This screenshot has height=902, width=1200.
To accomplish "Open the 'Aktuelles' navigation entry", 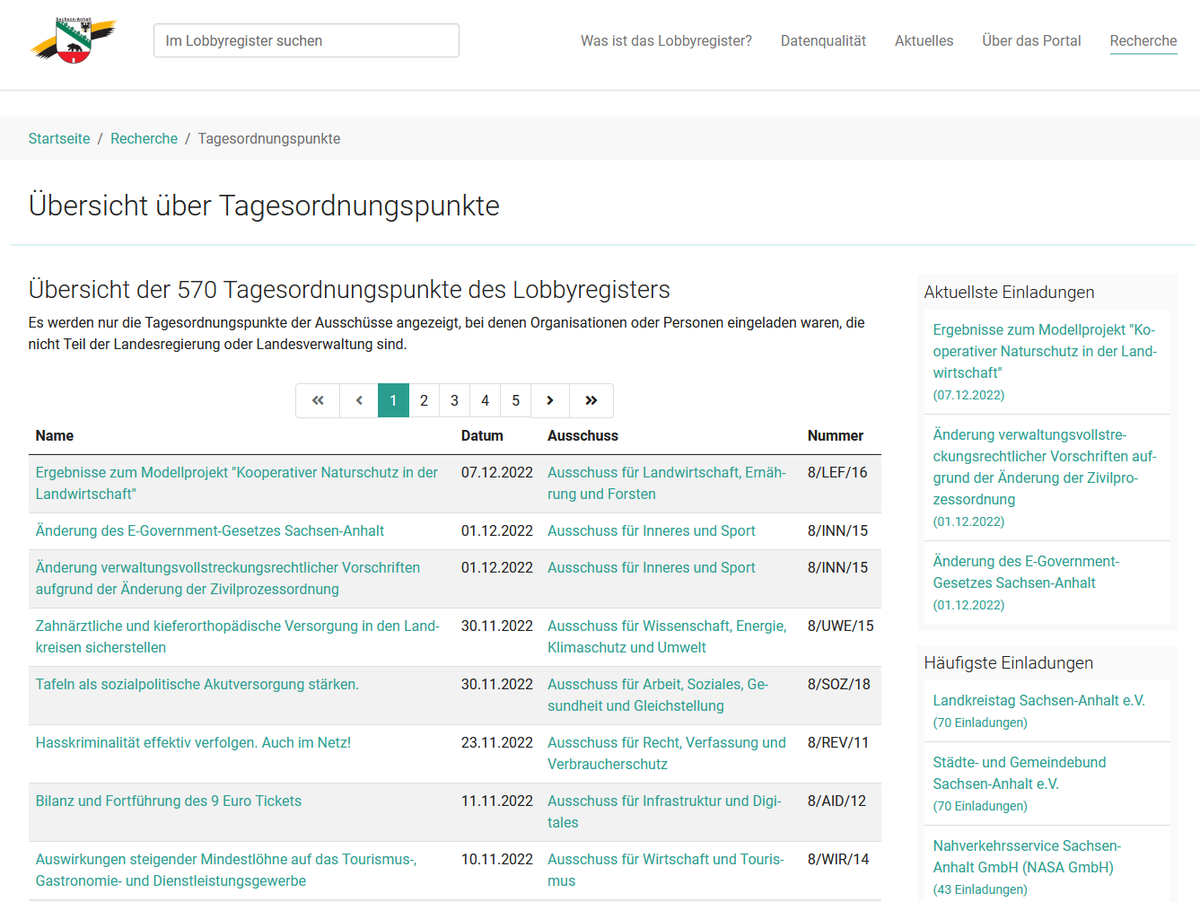I will pos(924,41).
